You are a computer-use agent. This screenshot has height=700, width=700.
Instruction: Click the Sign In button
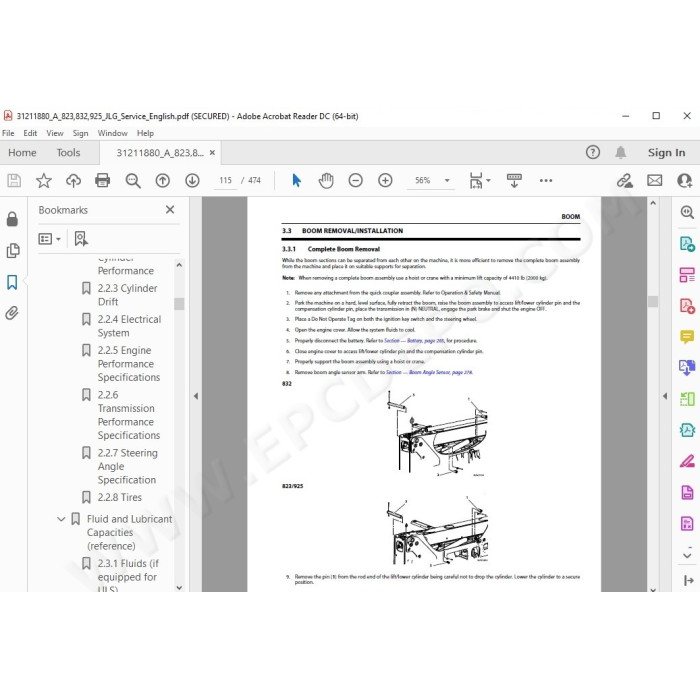tap(667, 153)
